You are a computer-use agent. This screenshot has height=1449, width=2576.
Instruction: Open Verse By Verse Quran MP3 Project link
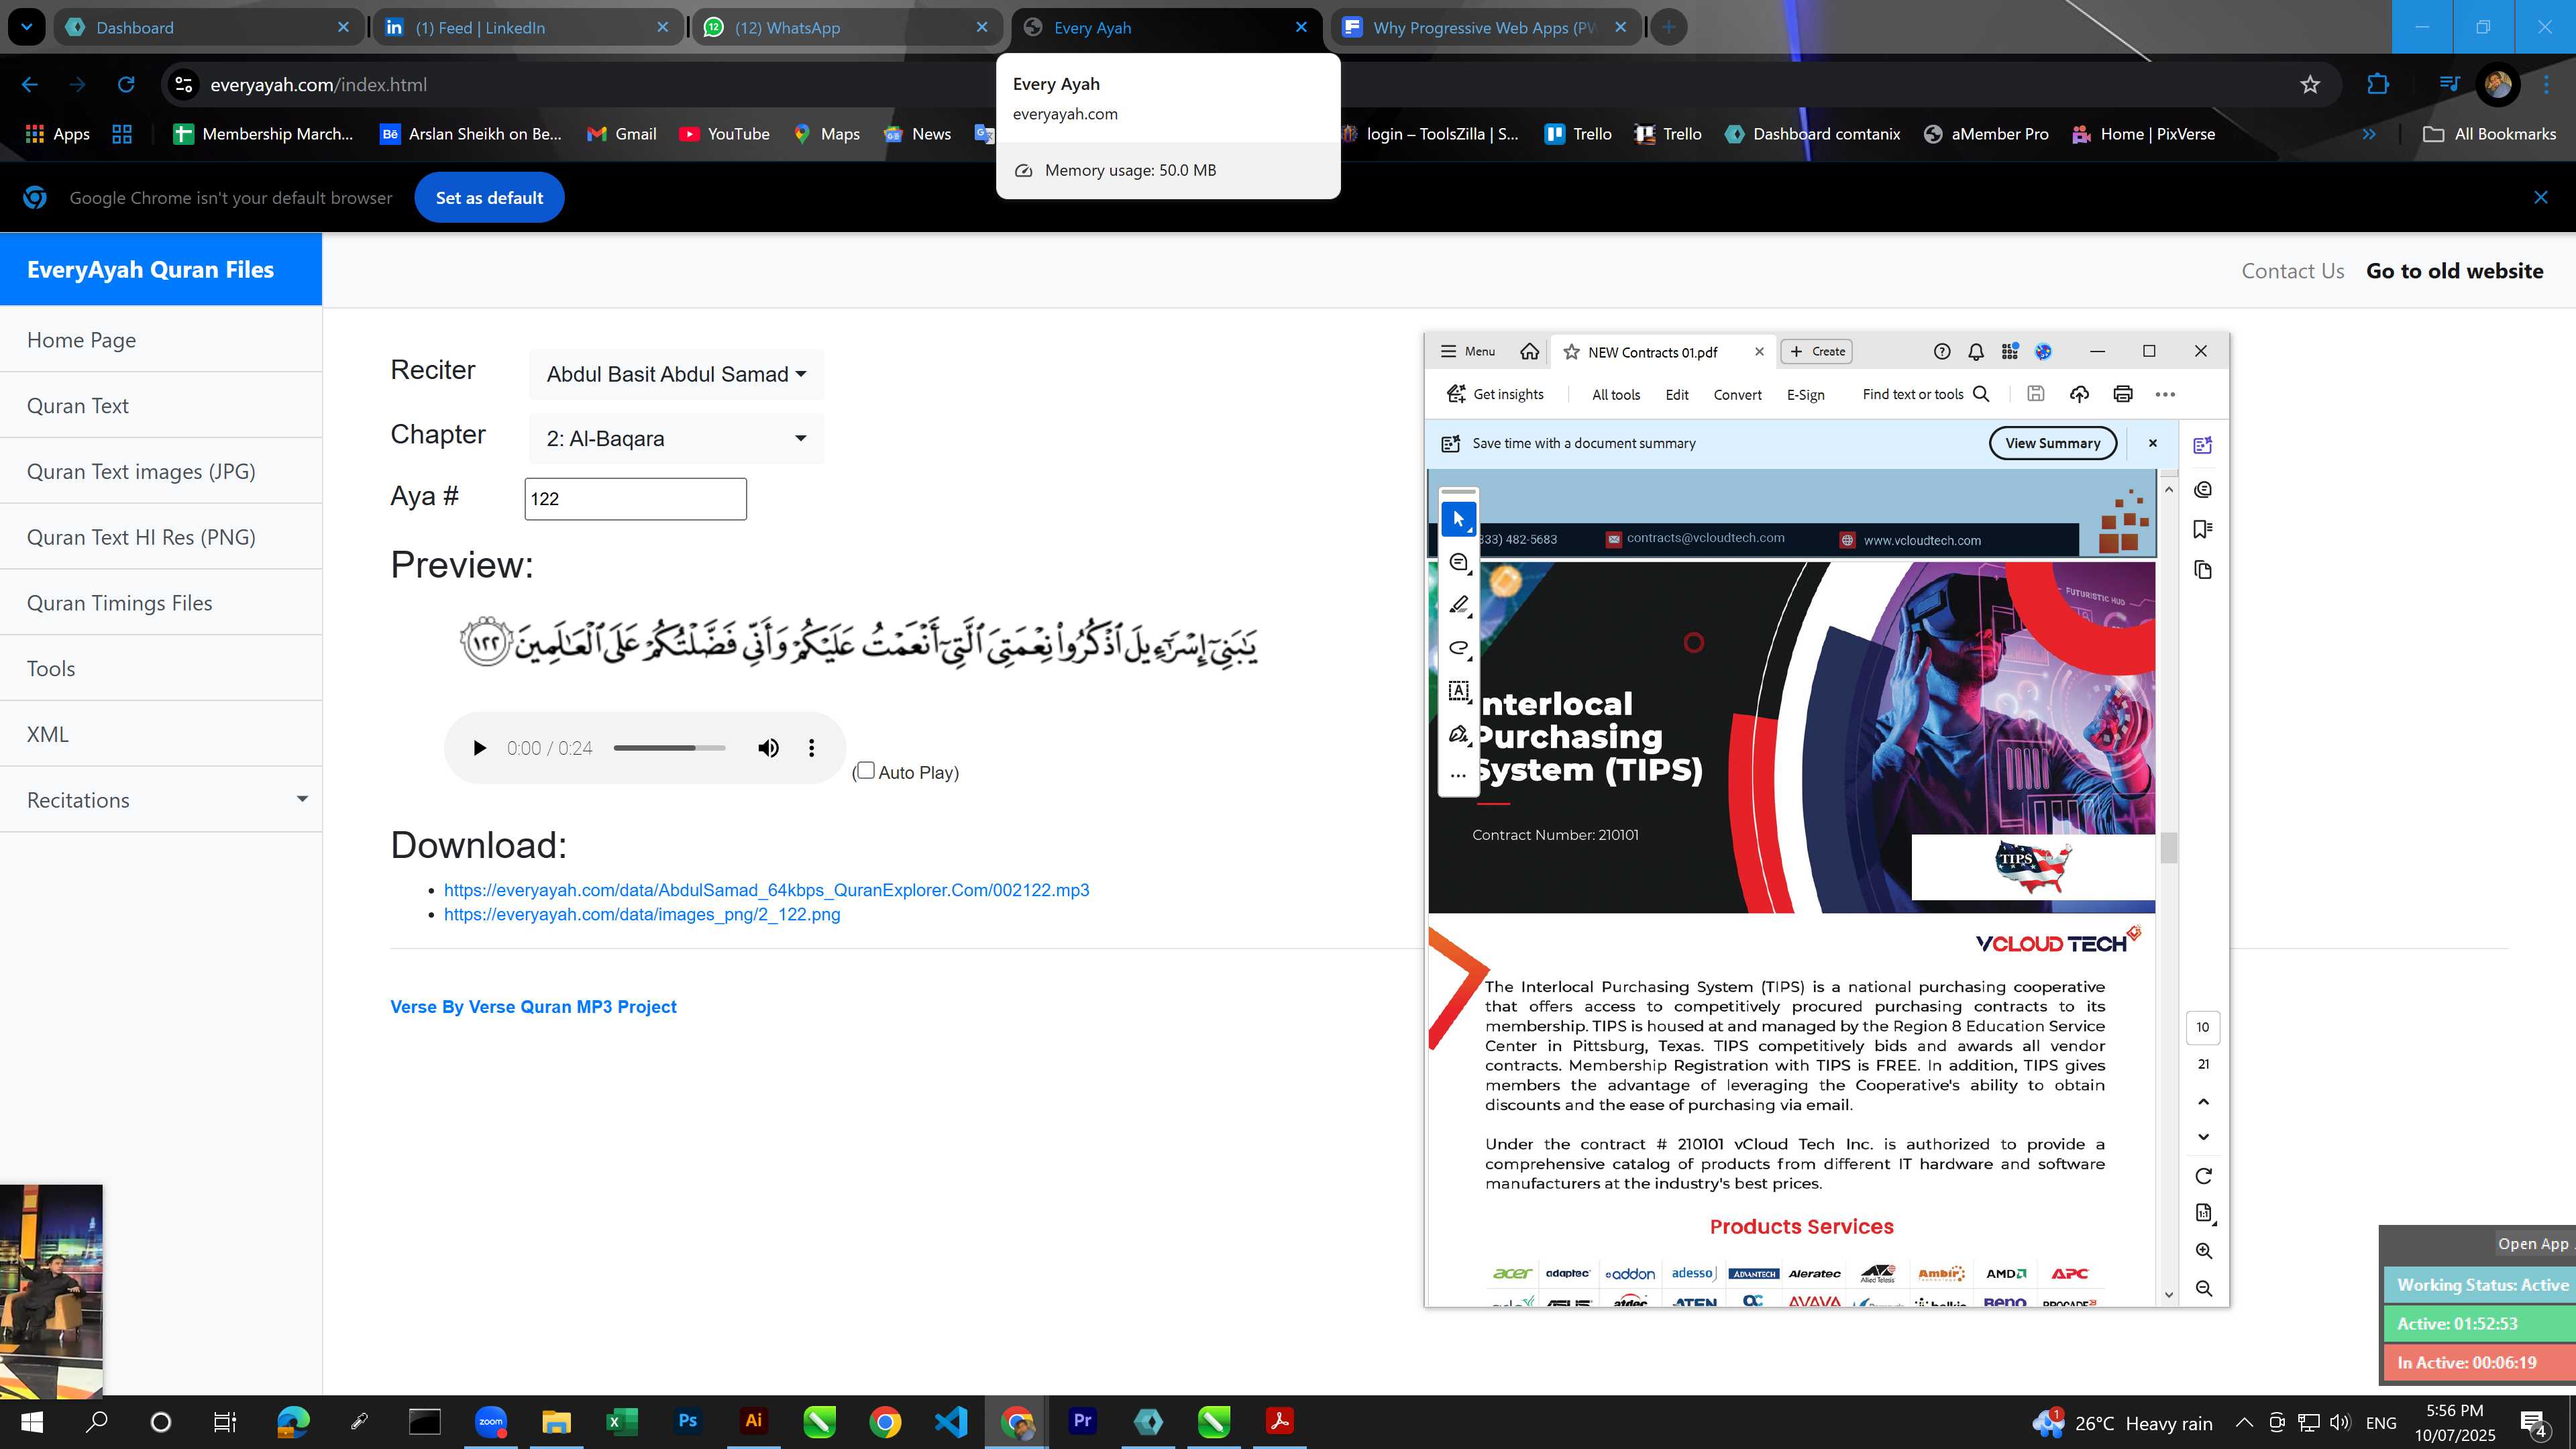coord(533,1006)
